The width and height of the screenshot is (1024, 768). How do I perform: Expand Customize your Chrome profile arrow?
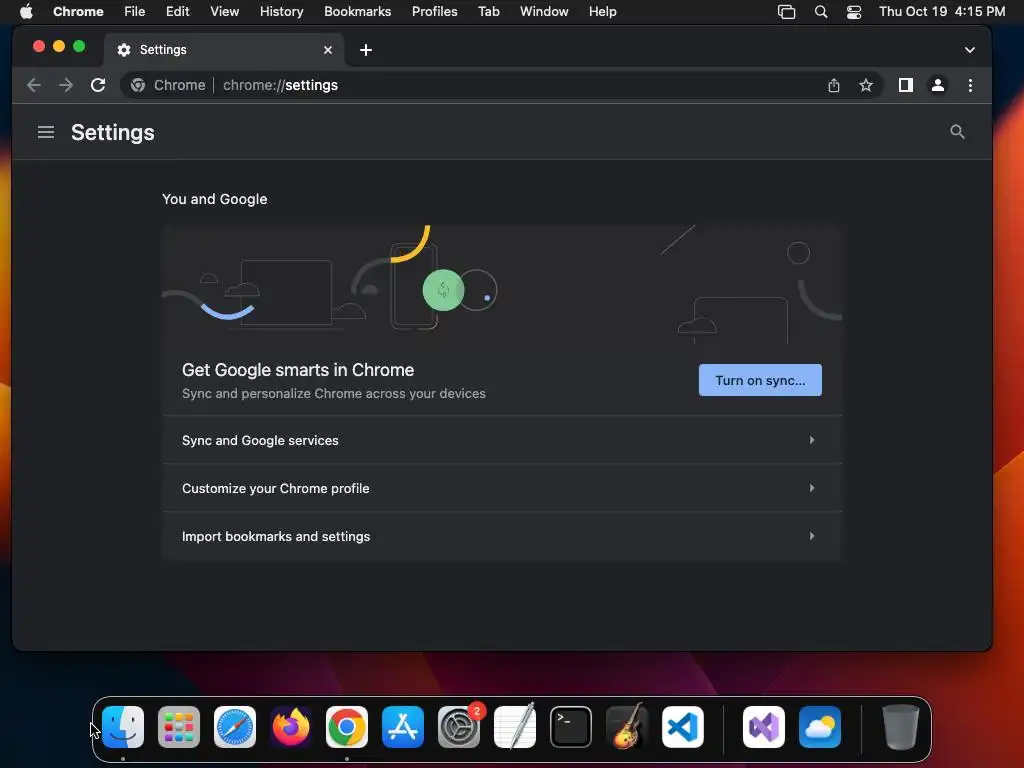[812, 488]
